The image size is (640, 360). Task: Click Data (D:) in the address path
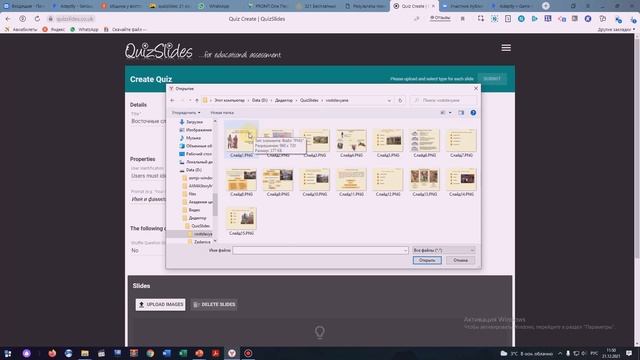coord(260,100)
